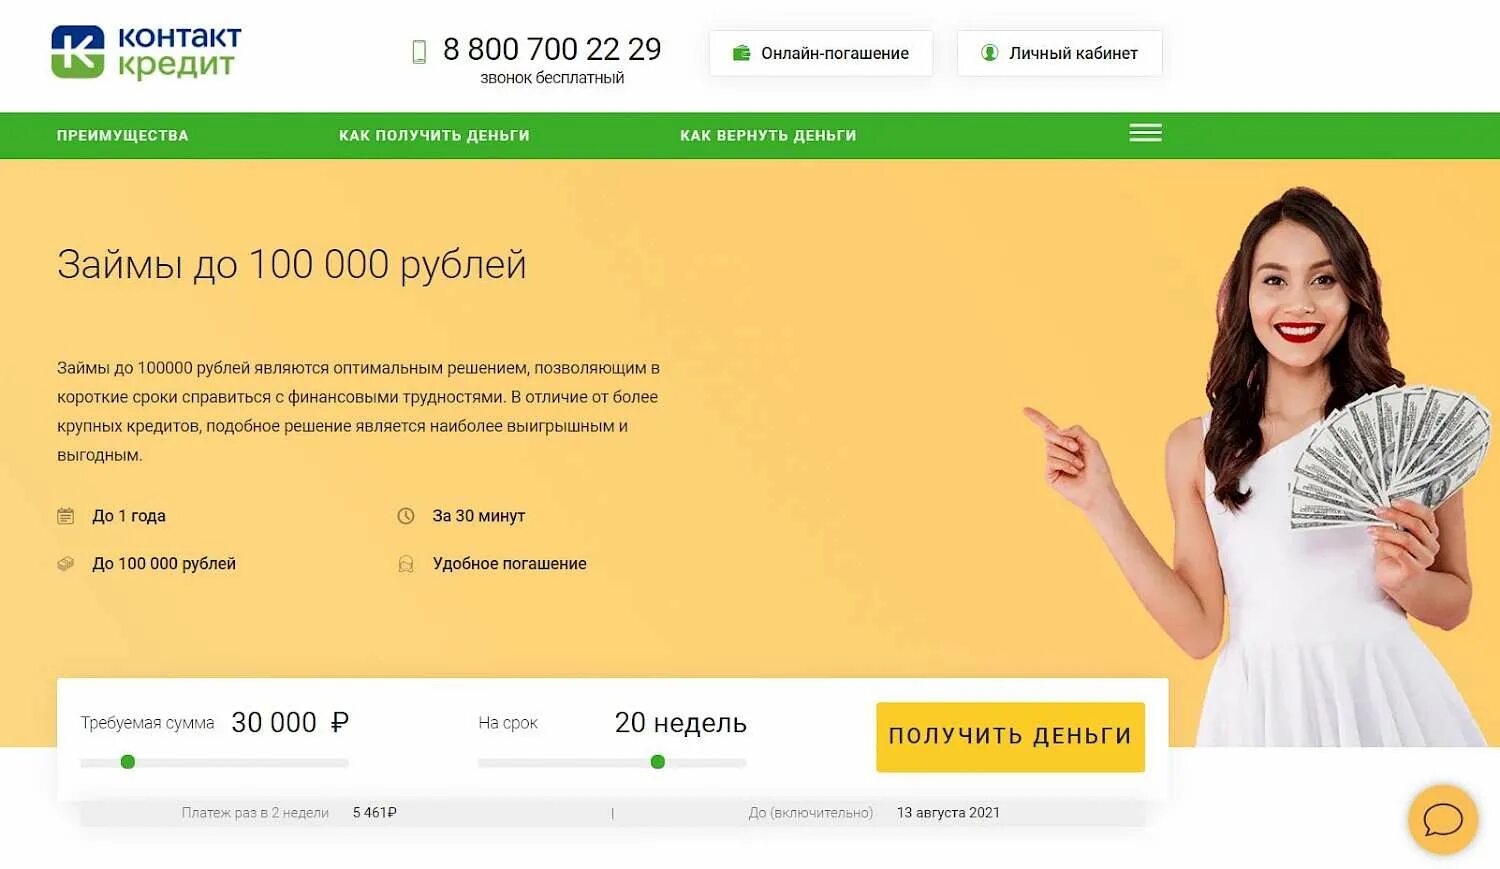Screen dimensions: 1500x869
Task: Click the wallet icon in Онлайн-погашение
Action: pos(741,53)
